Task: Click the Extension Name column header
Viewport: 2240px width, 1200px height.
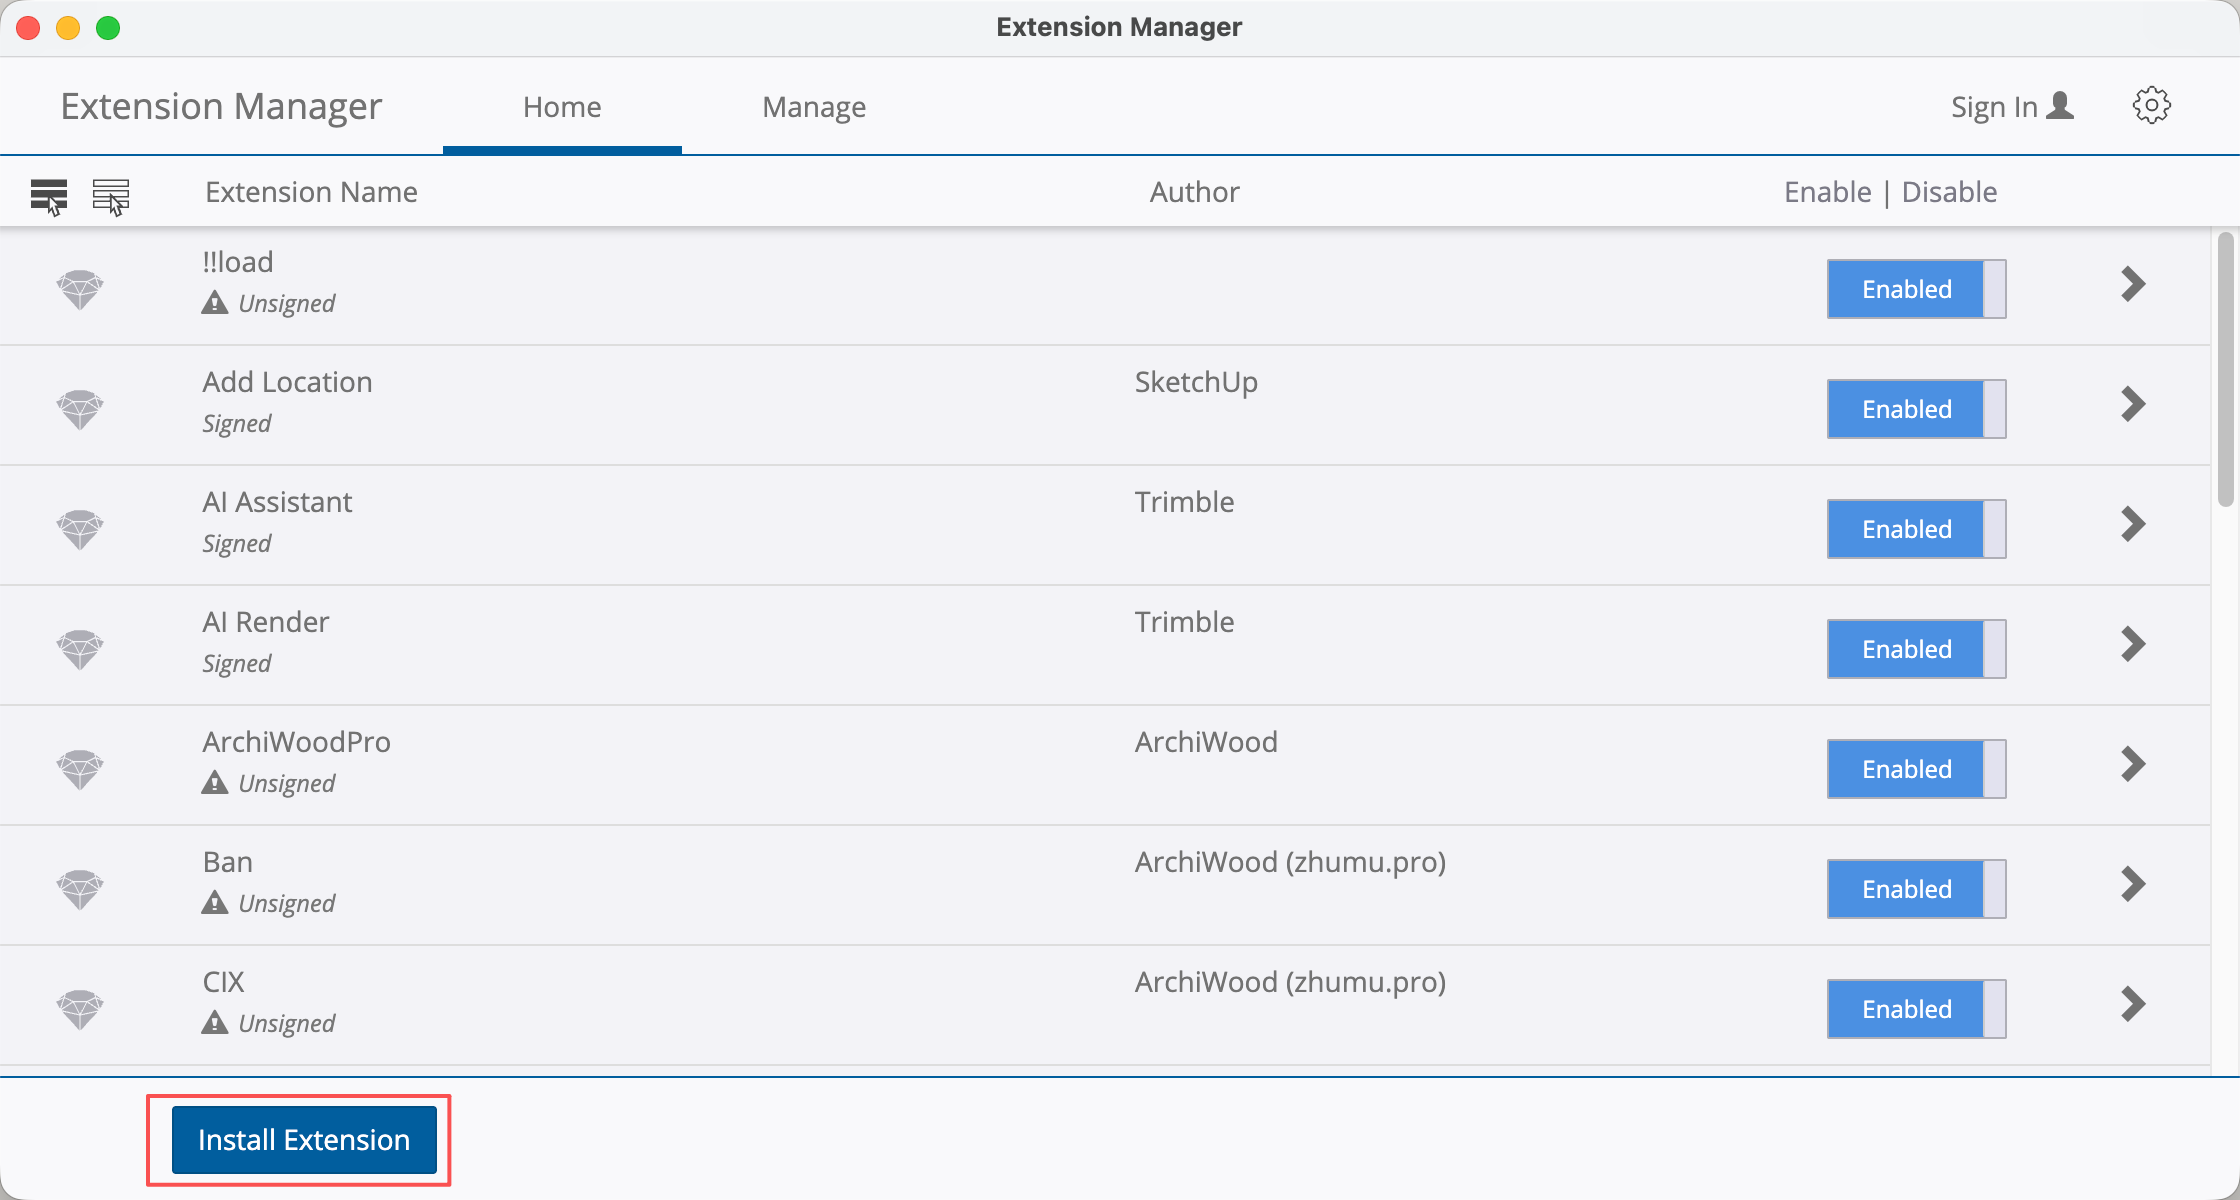Action: click(311, 192)
